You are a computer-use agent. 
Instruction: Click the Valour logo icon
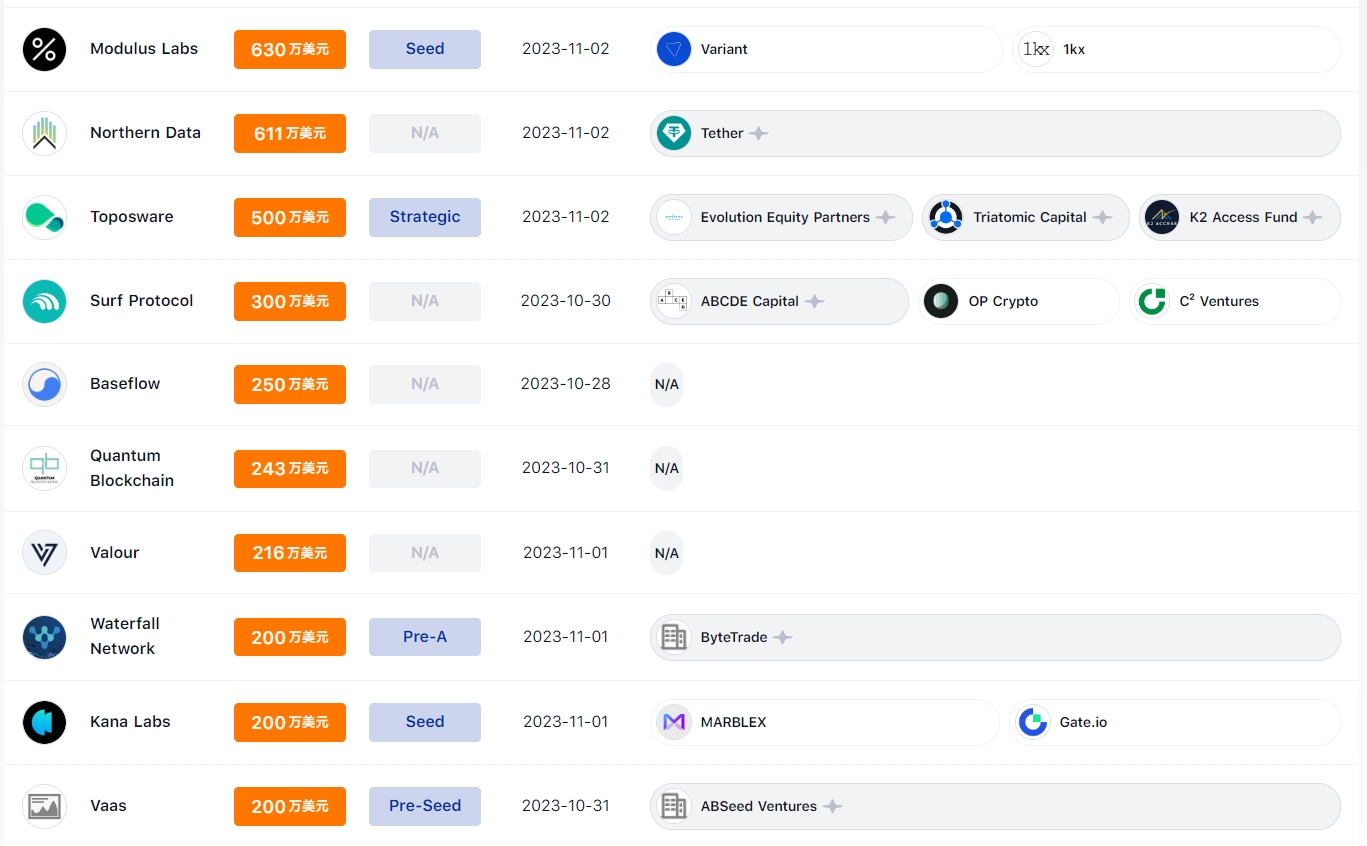[44, 552]
